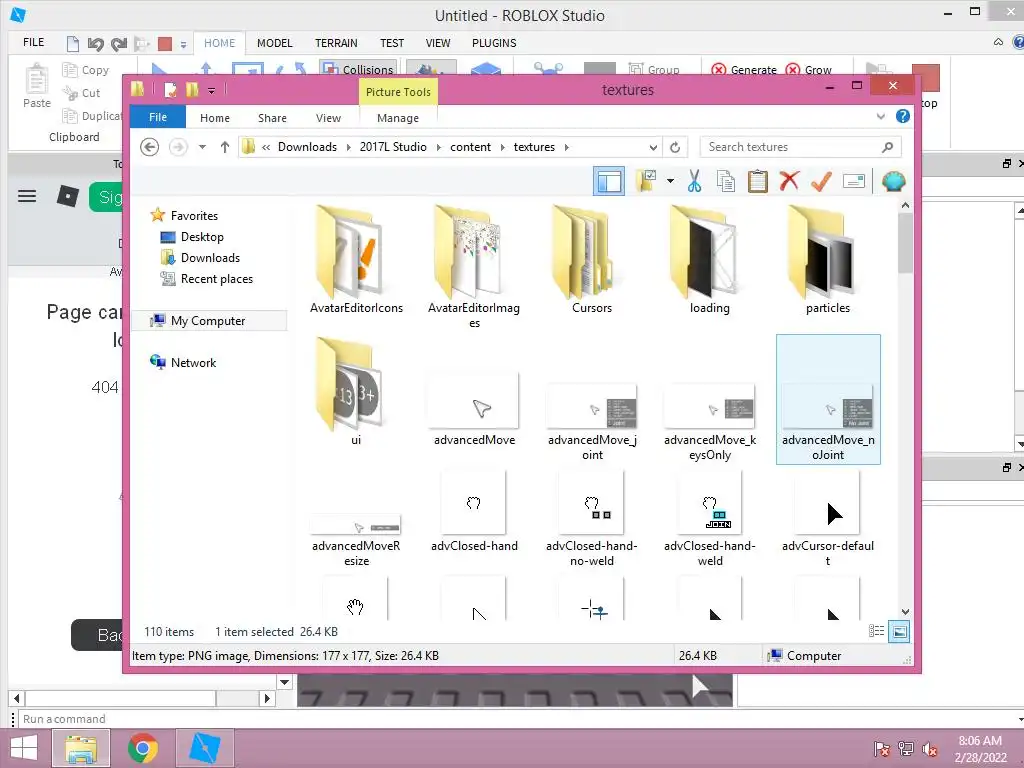Open Chrome from the Windows taskbar

click(143, 748)
